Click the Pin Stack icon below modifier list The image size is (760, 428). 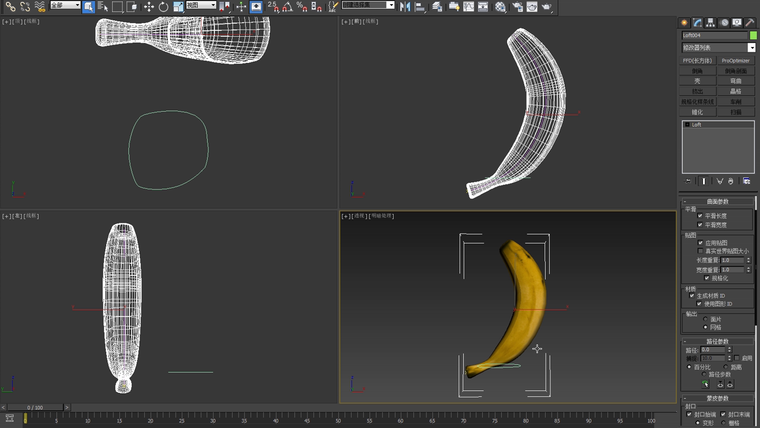point(688,181)
